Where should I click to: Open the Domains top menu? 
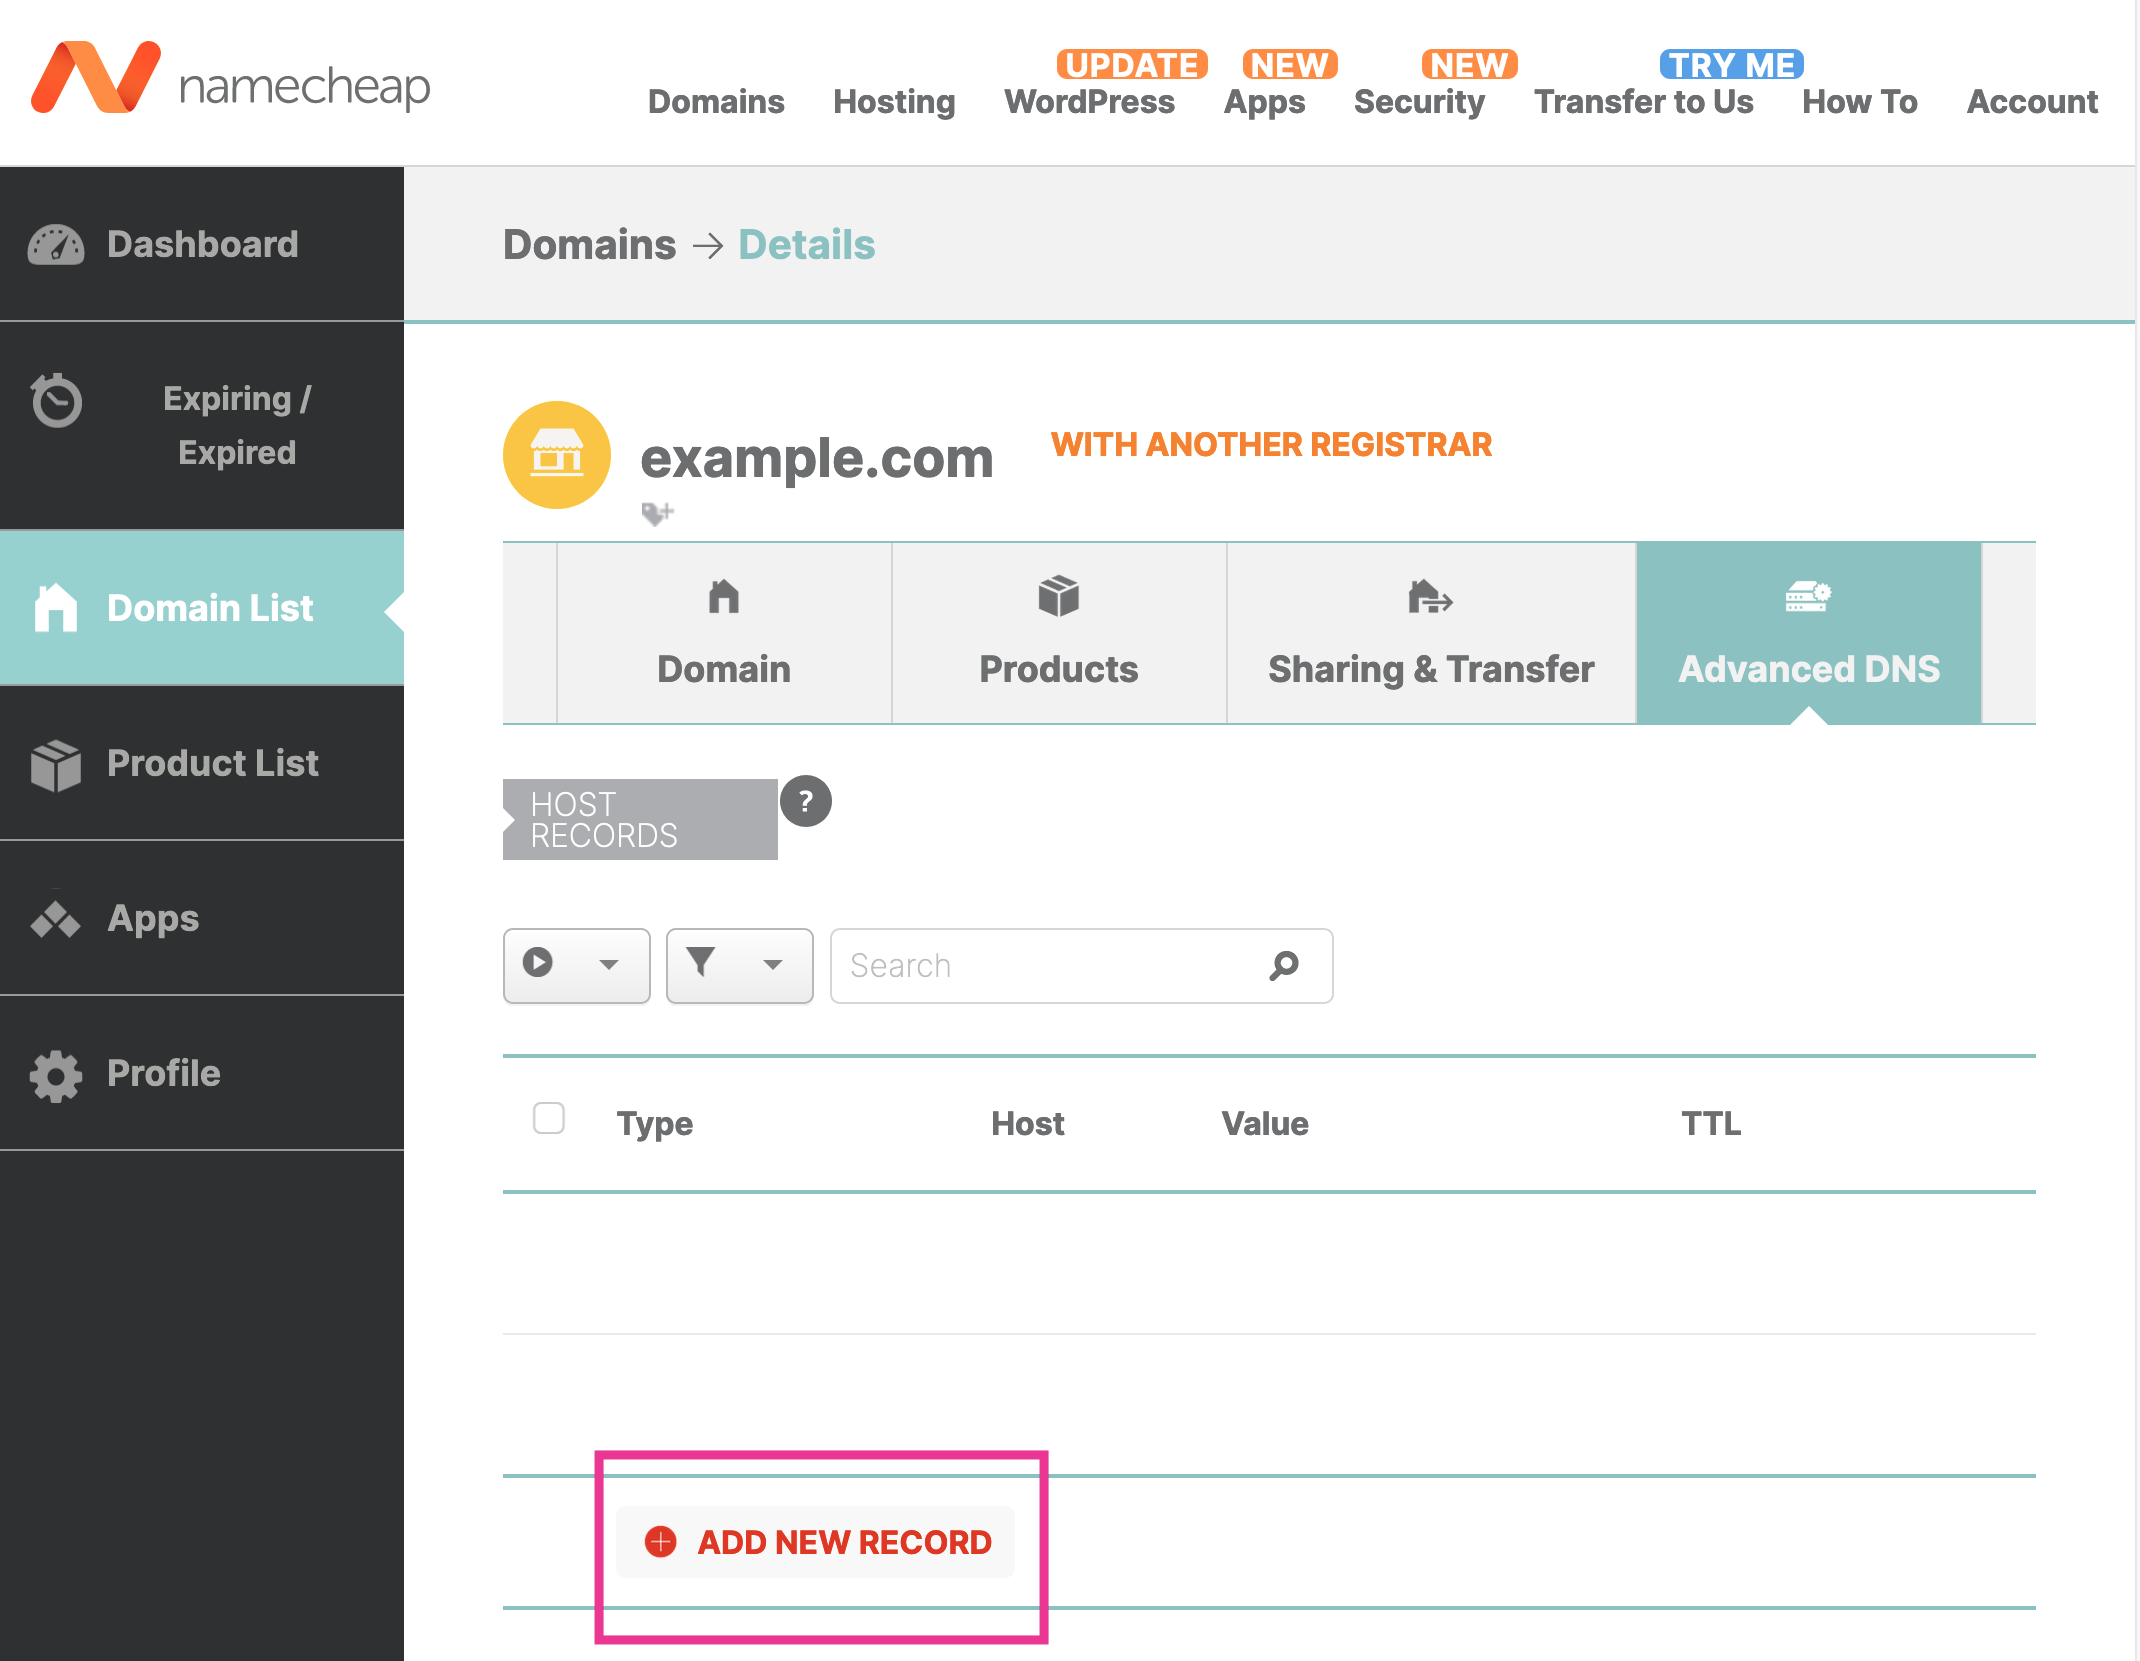716,102
